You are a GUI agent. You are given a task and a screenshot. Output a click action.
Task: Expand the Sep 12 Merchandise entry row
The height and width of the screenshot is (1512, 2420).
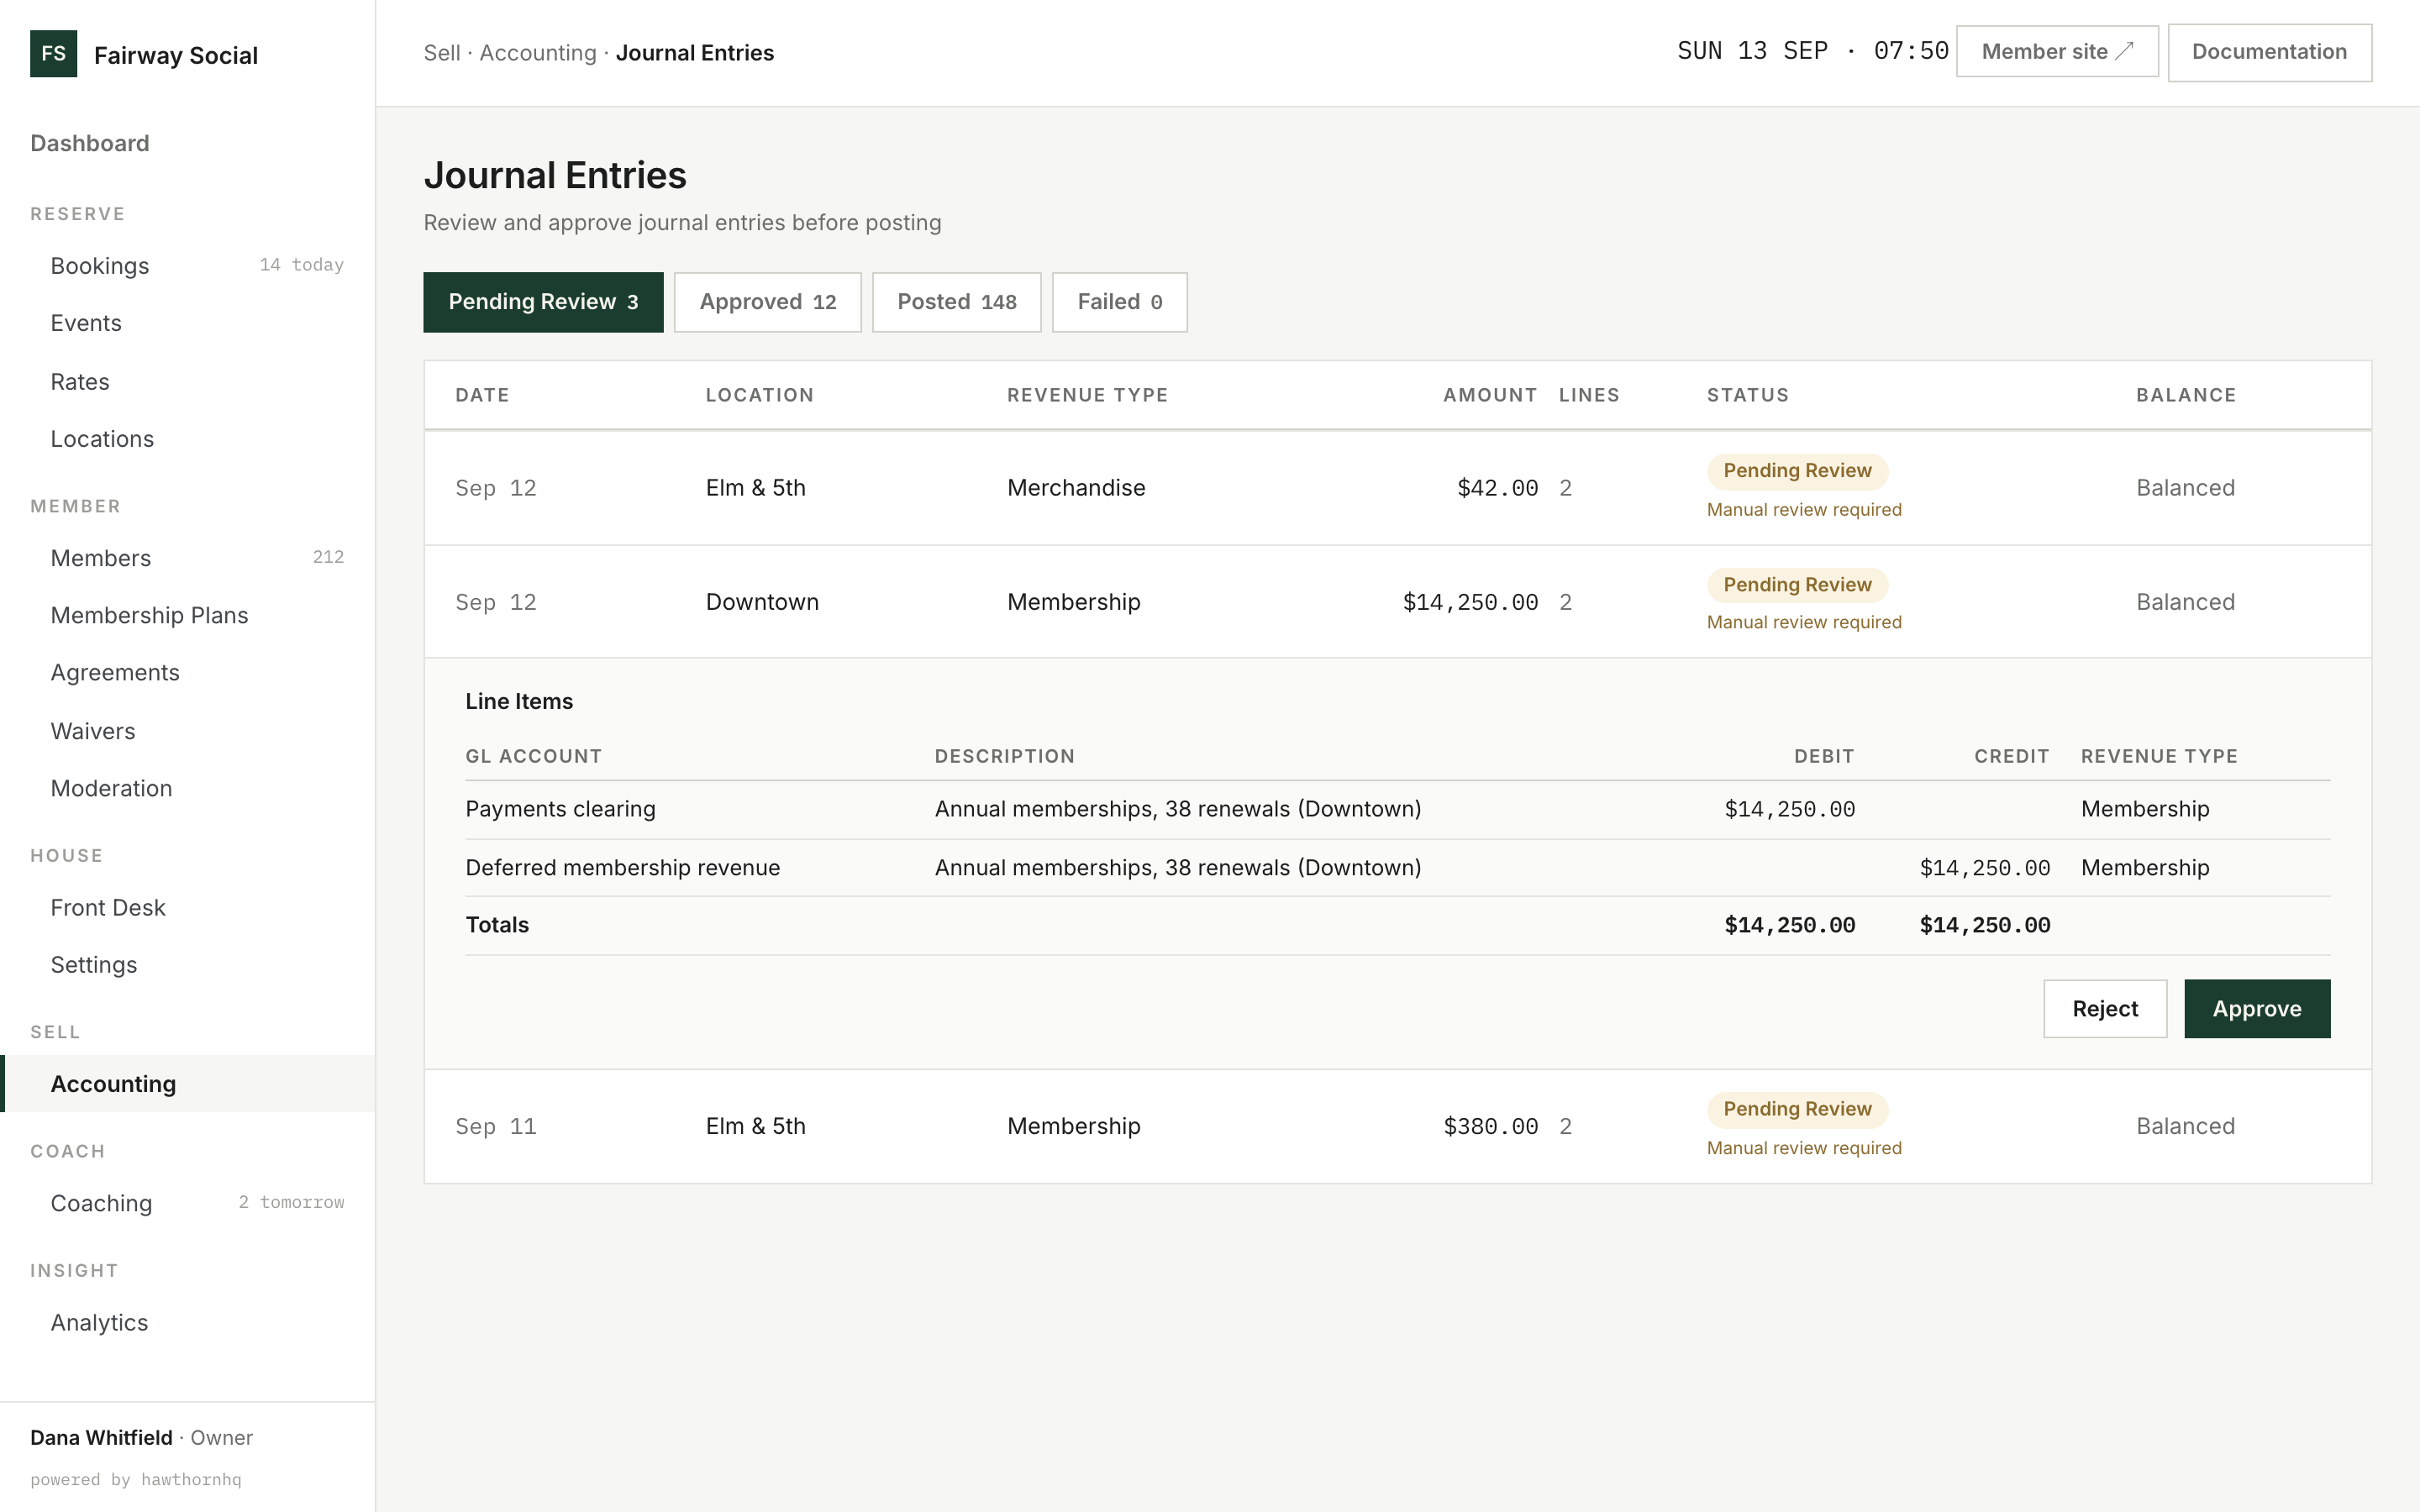[x=1397, y=488]
